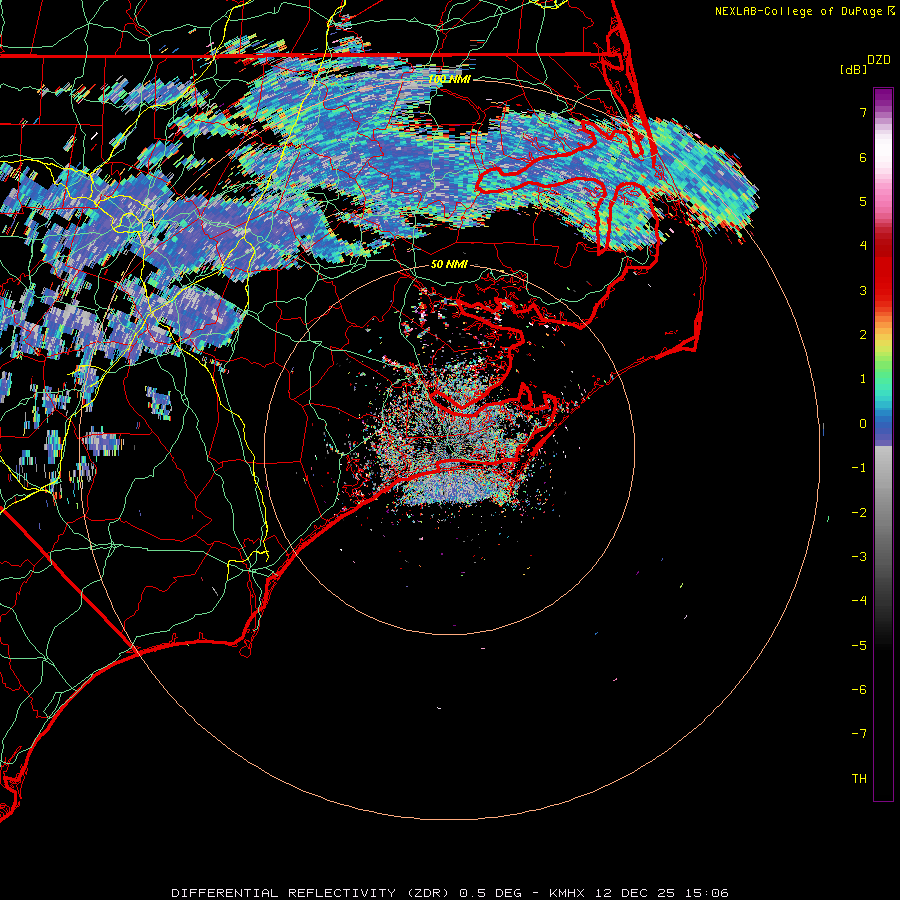The image size is (900, 900).
Task: Click the [dB] unit label
Action: (853, 69)
